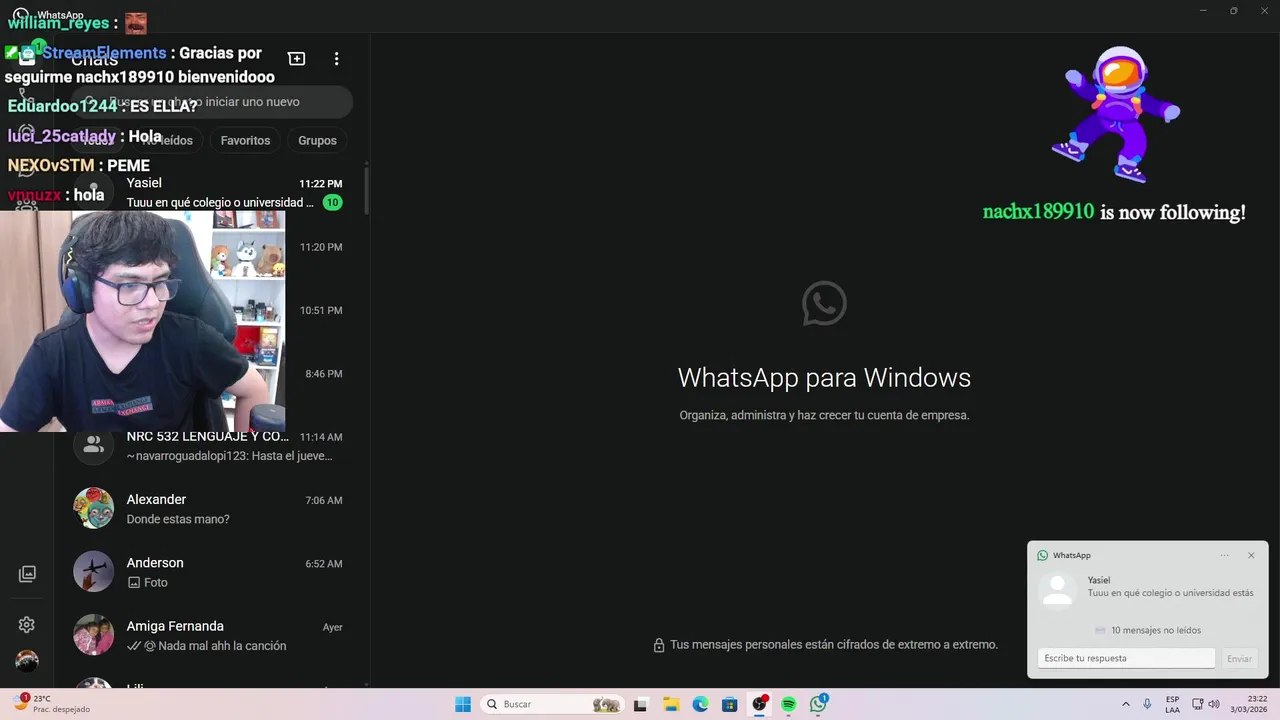Filter chats by No leídos

point(168,141)
